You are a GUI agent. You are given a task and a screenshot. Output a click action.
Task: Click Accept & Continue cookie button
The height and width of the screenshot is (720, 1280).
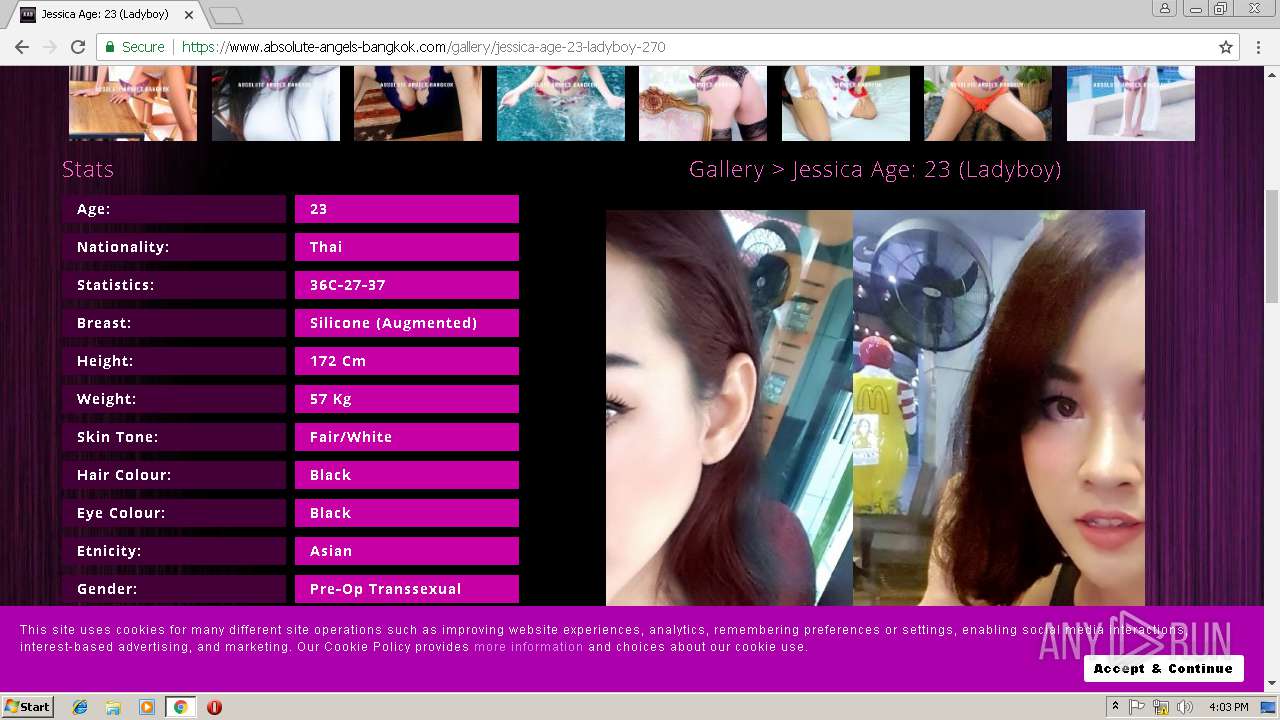[x=1163, y=668]
